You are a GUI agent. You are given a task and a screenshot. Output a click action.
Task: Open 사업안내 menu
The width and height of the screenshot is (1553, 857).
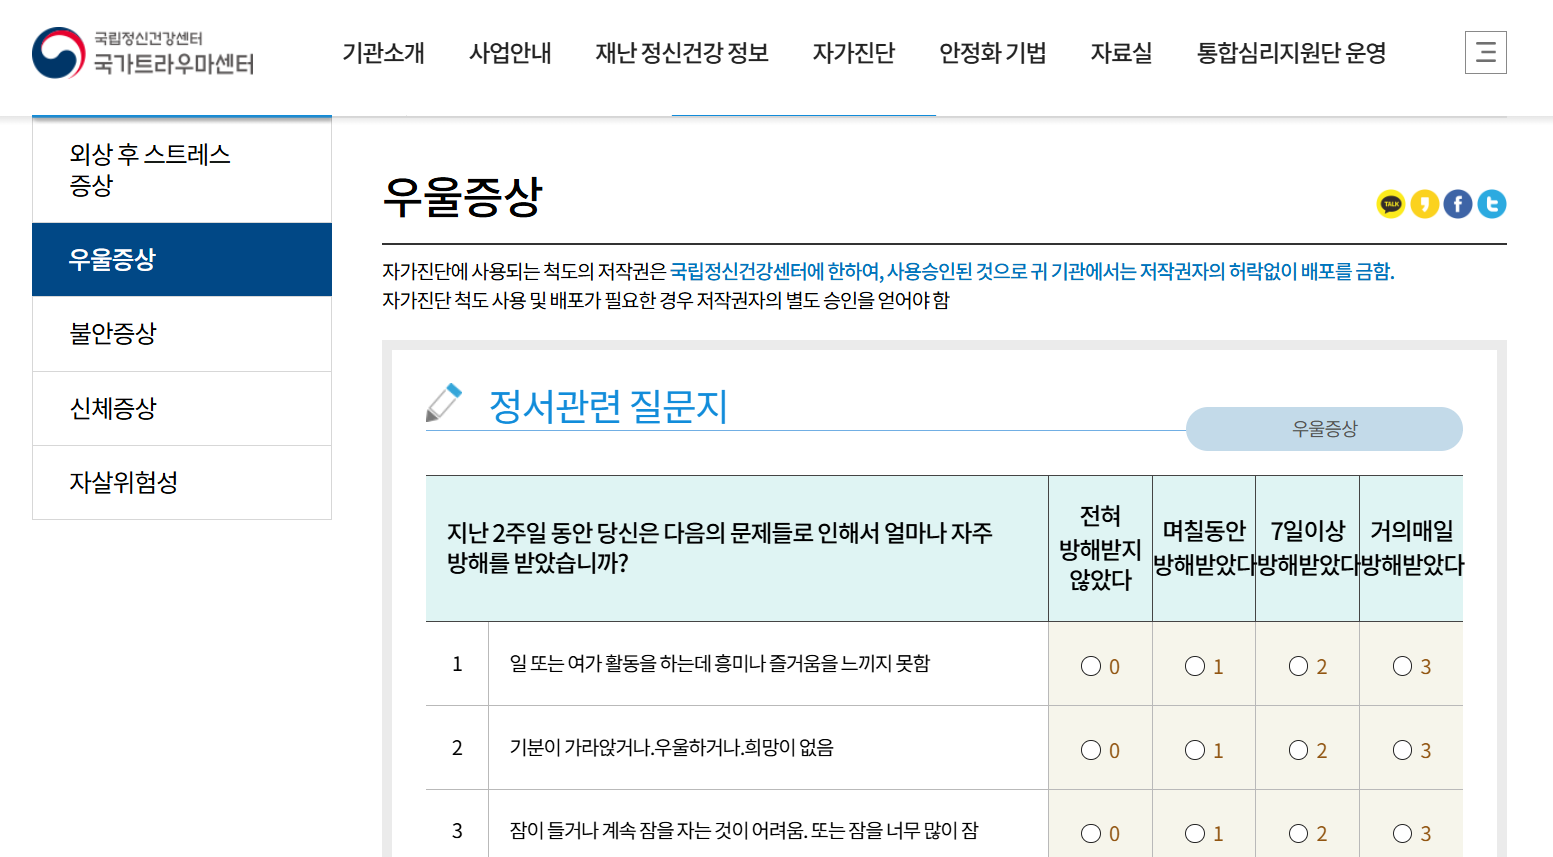tap(510, 53)
